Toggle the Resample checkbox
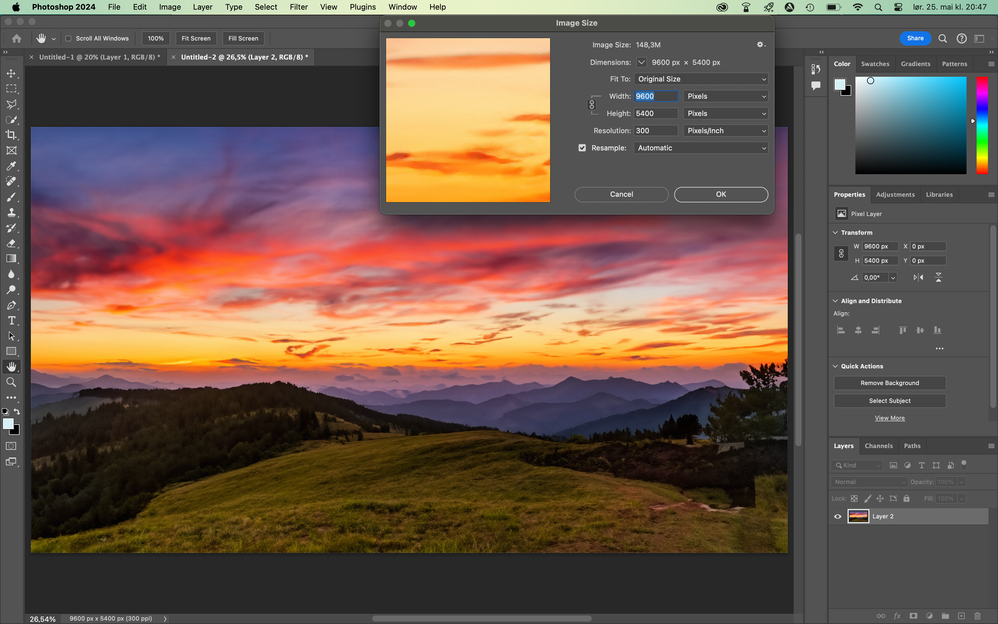Screen dimensions: 998x624 582,148
